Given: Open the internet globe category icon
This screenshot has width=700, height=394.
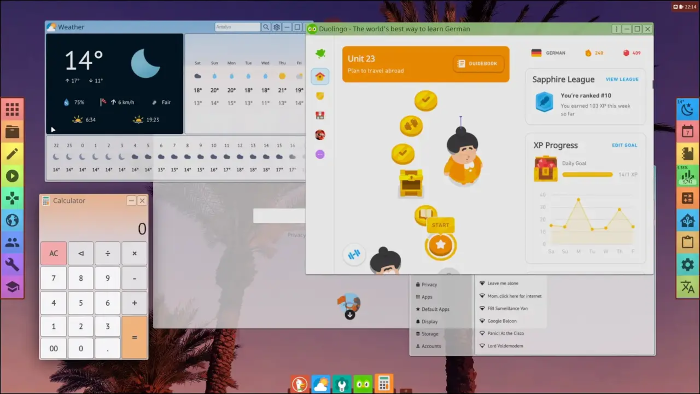Looking at the screenshot, I should pos(12,220).
